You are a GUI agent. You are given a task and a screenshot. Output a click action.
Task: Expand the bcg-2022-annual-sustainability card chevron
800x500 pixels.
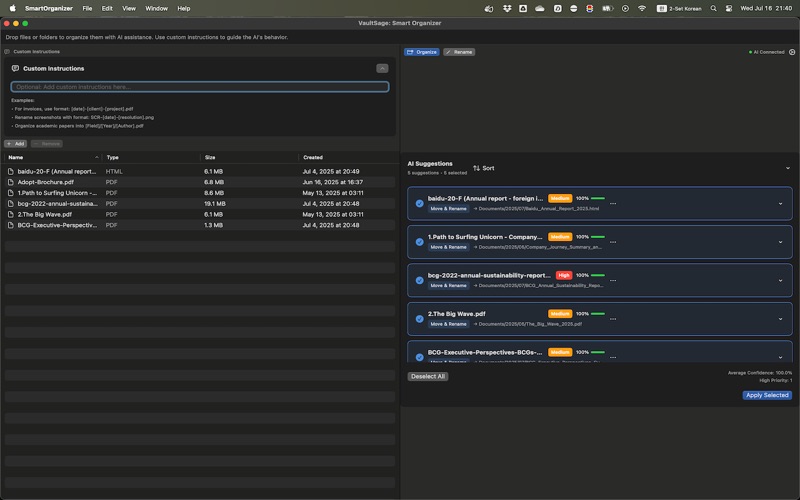coord(780,281)
